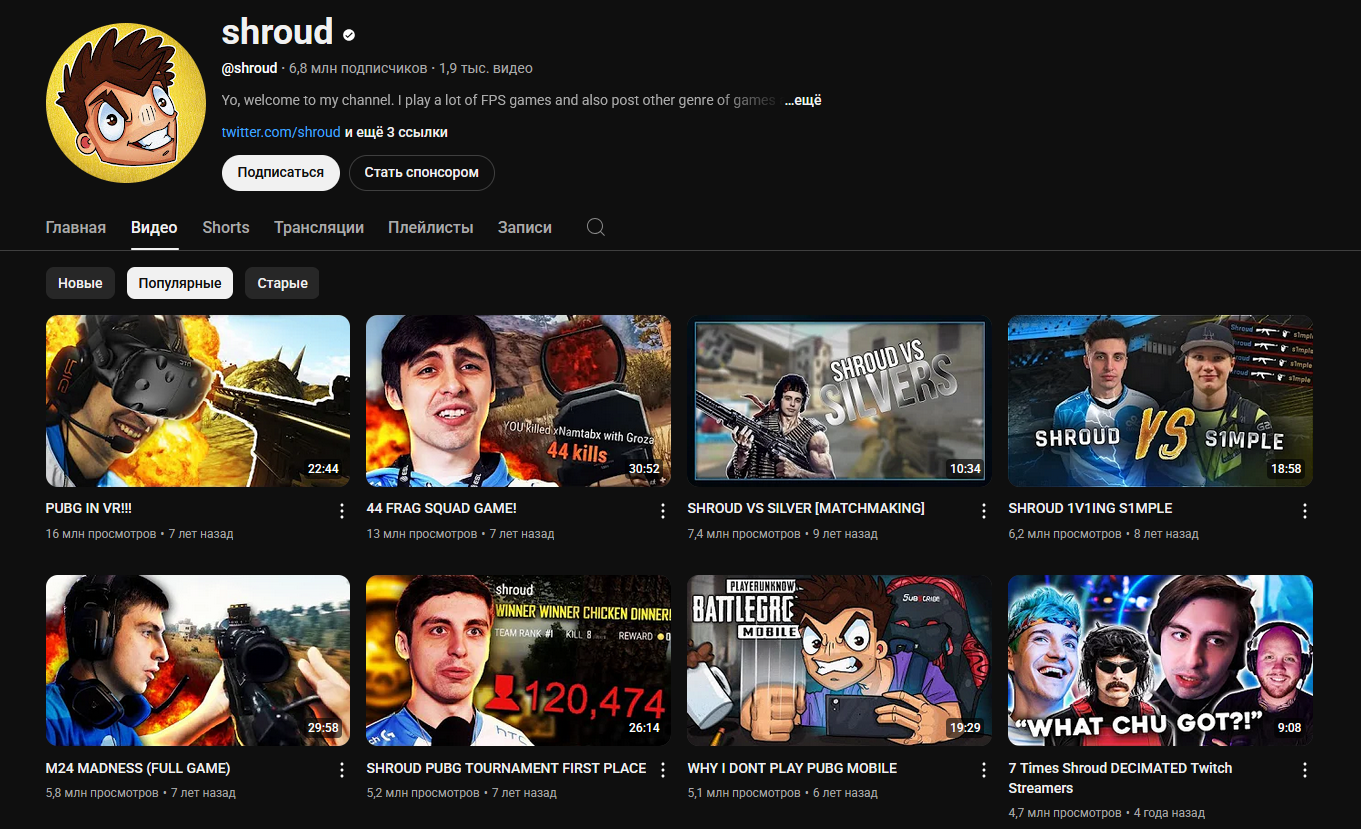Click the 5,8 млн просмотров view count
The height and width of the screenshot is (829, 1361).
102,793
